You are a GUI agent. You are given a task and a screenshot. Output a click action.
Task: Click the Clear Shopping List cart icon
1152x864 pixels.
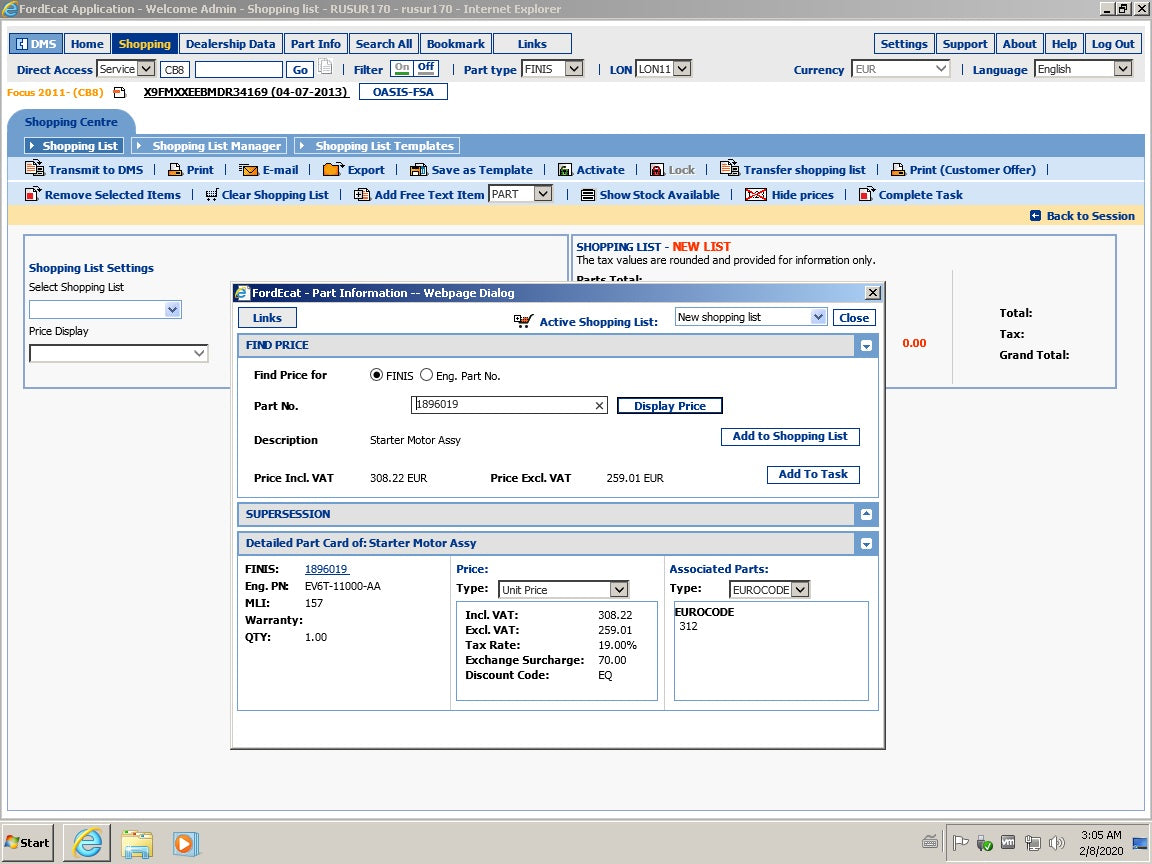click(212, 195)
